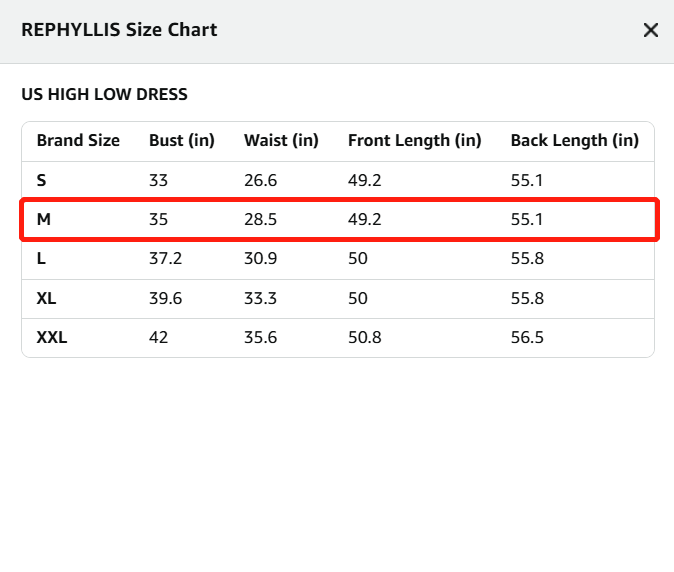The height and width of the screenshot is (572, 674).
Task: Click back length 55.1 in M row
Action: (527, 219)
